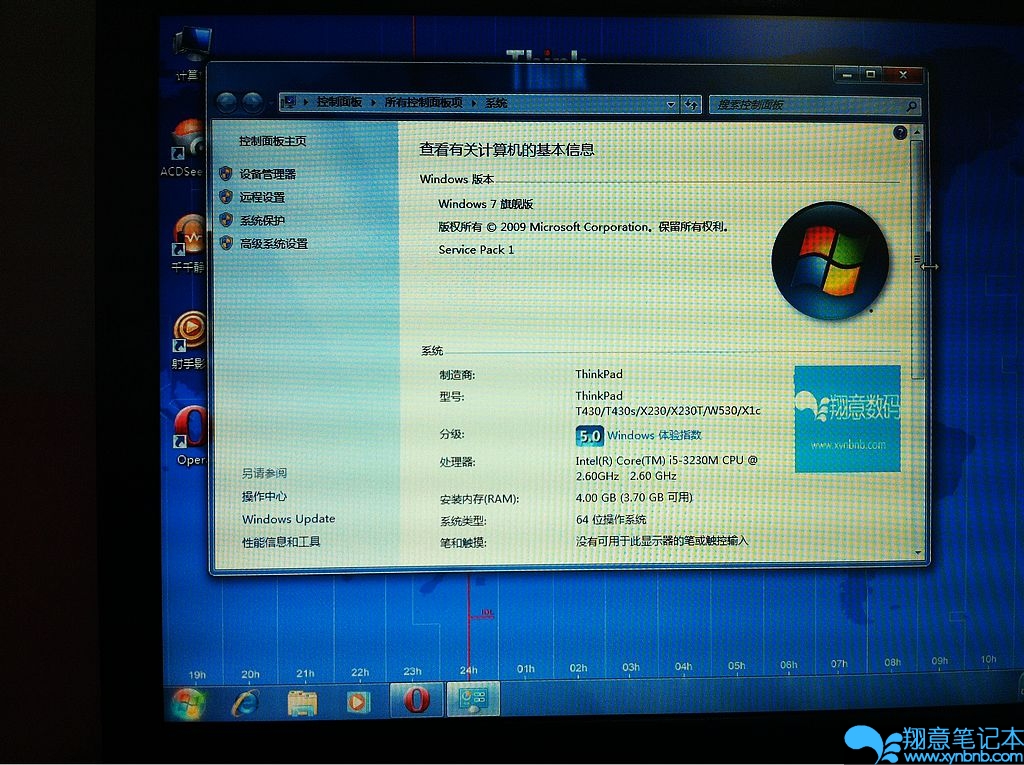This screenshot has width=1024, height=765.
Task: Click the 型号: label
Action: point(452,397)
